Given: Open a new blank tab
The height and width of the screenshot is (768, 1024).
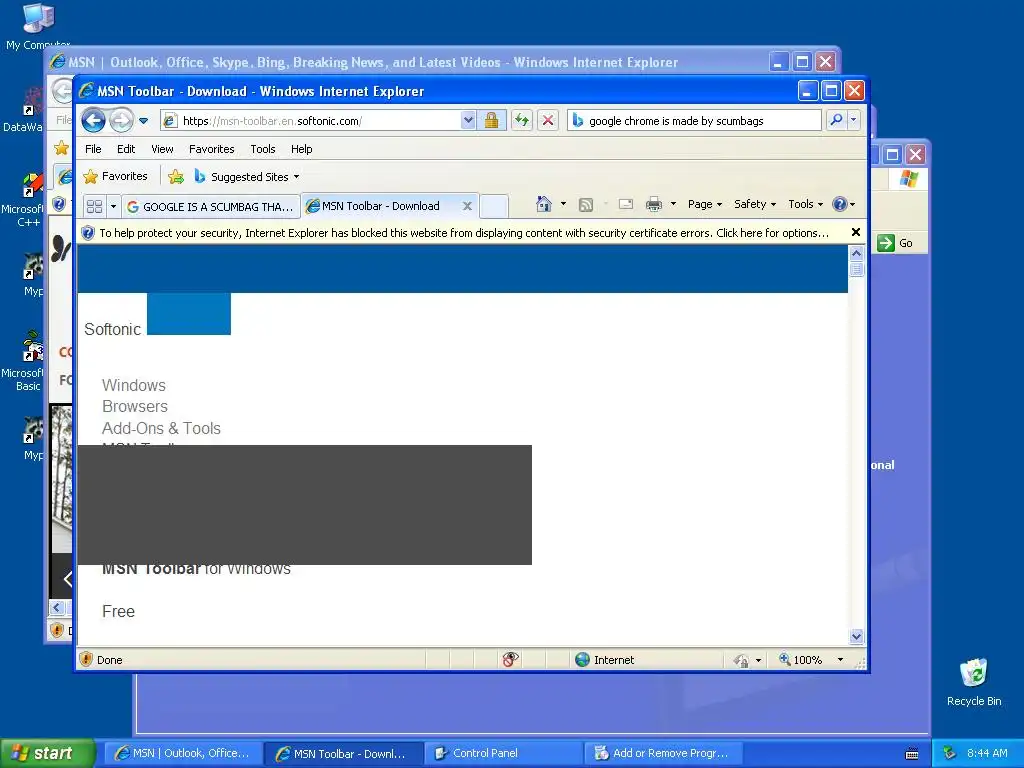Looking at the screenshot, I should tap(494, 206).
